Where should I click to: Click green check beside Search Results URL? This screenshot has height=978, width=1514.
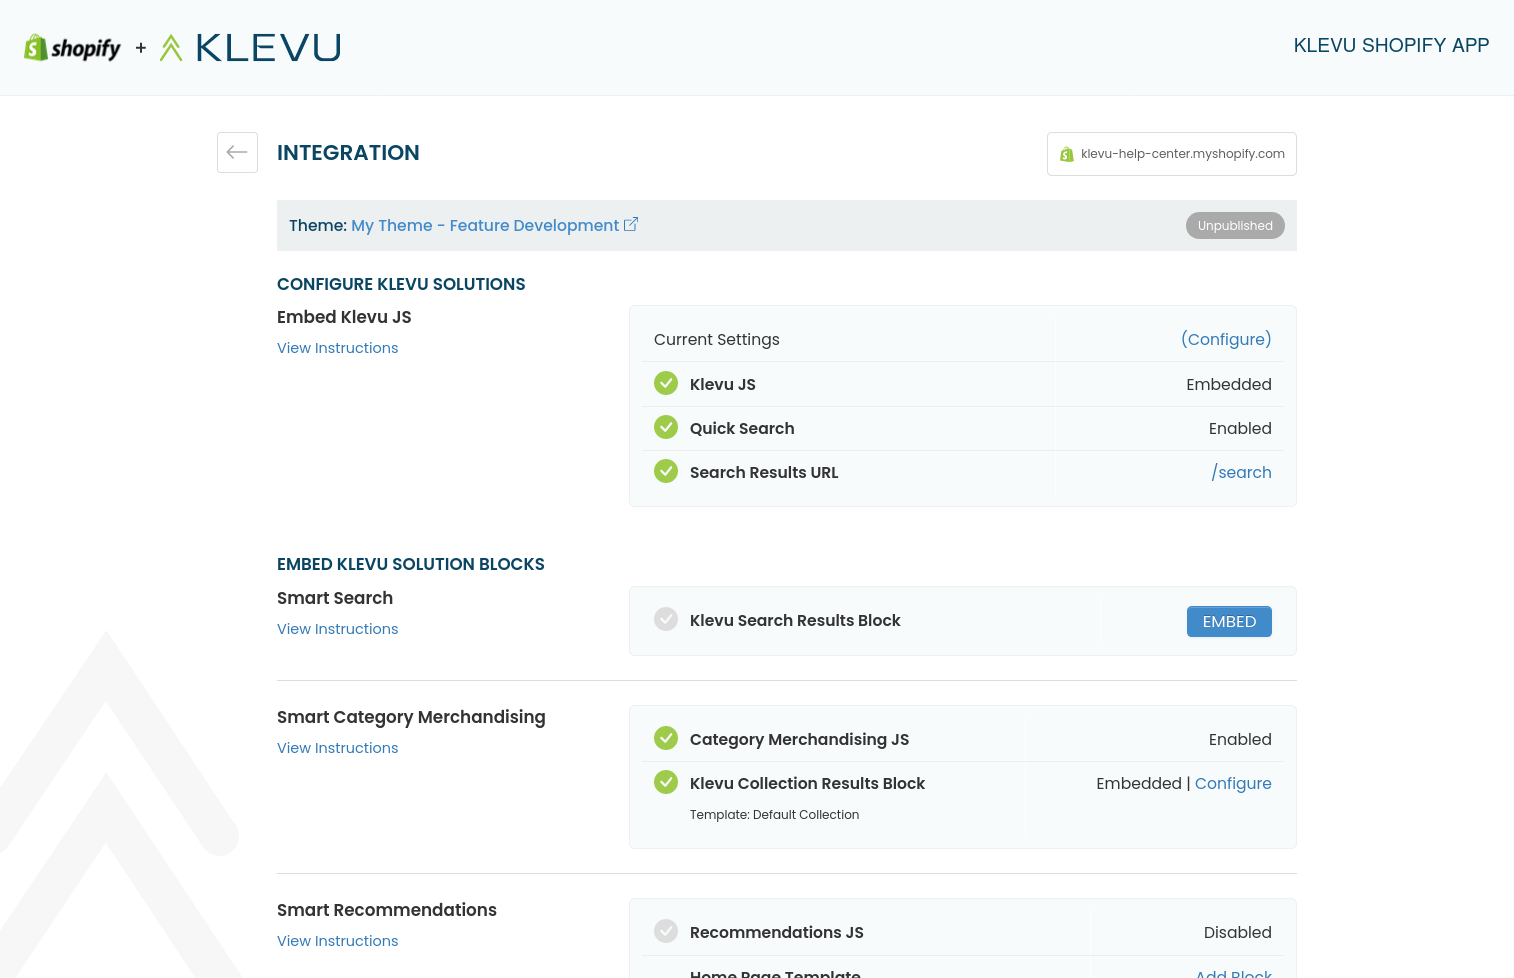(x=666, y=471)
